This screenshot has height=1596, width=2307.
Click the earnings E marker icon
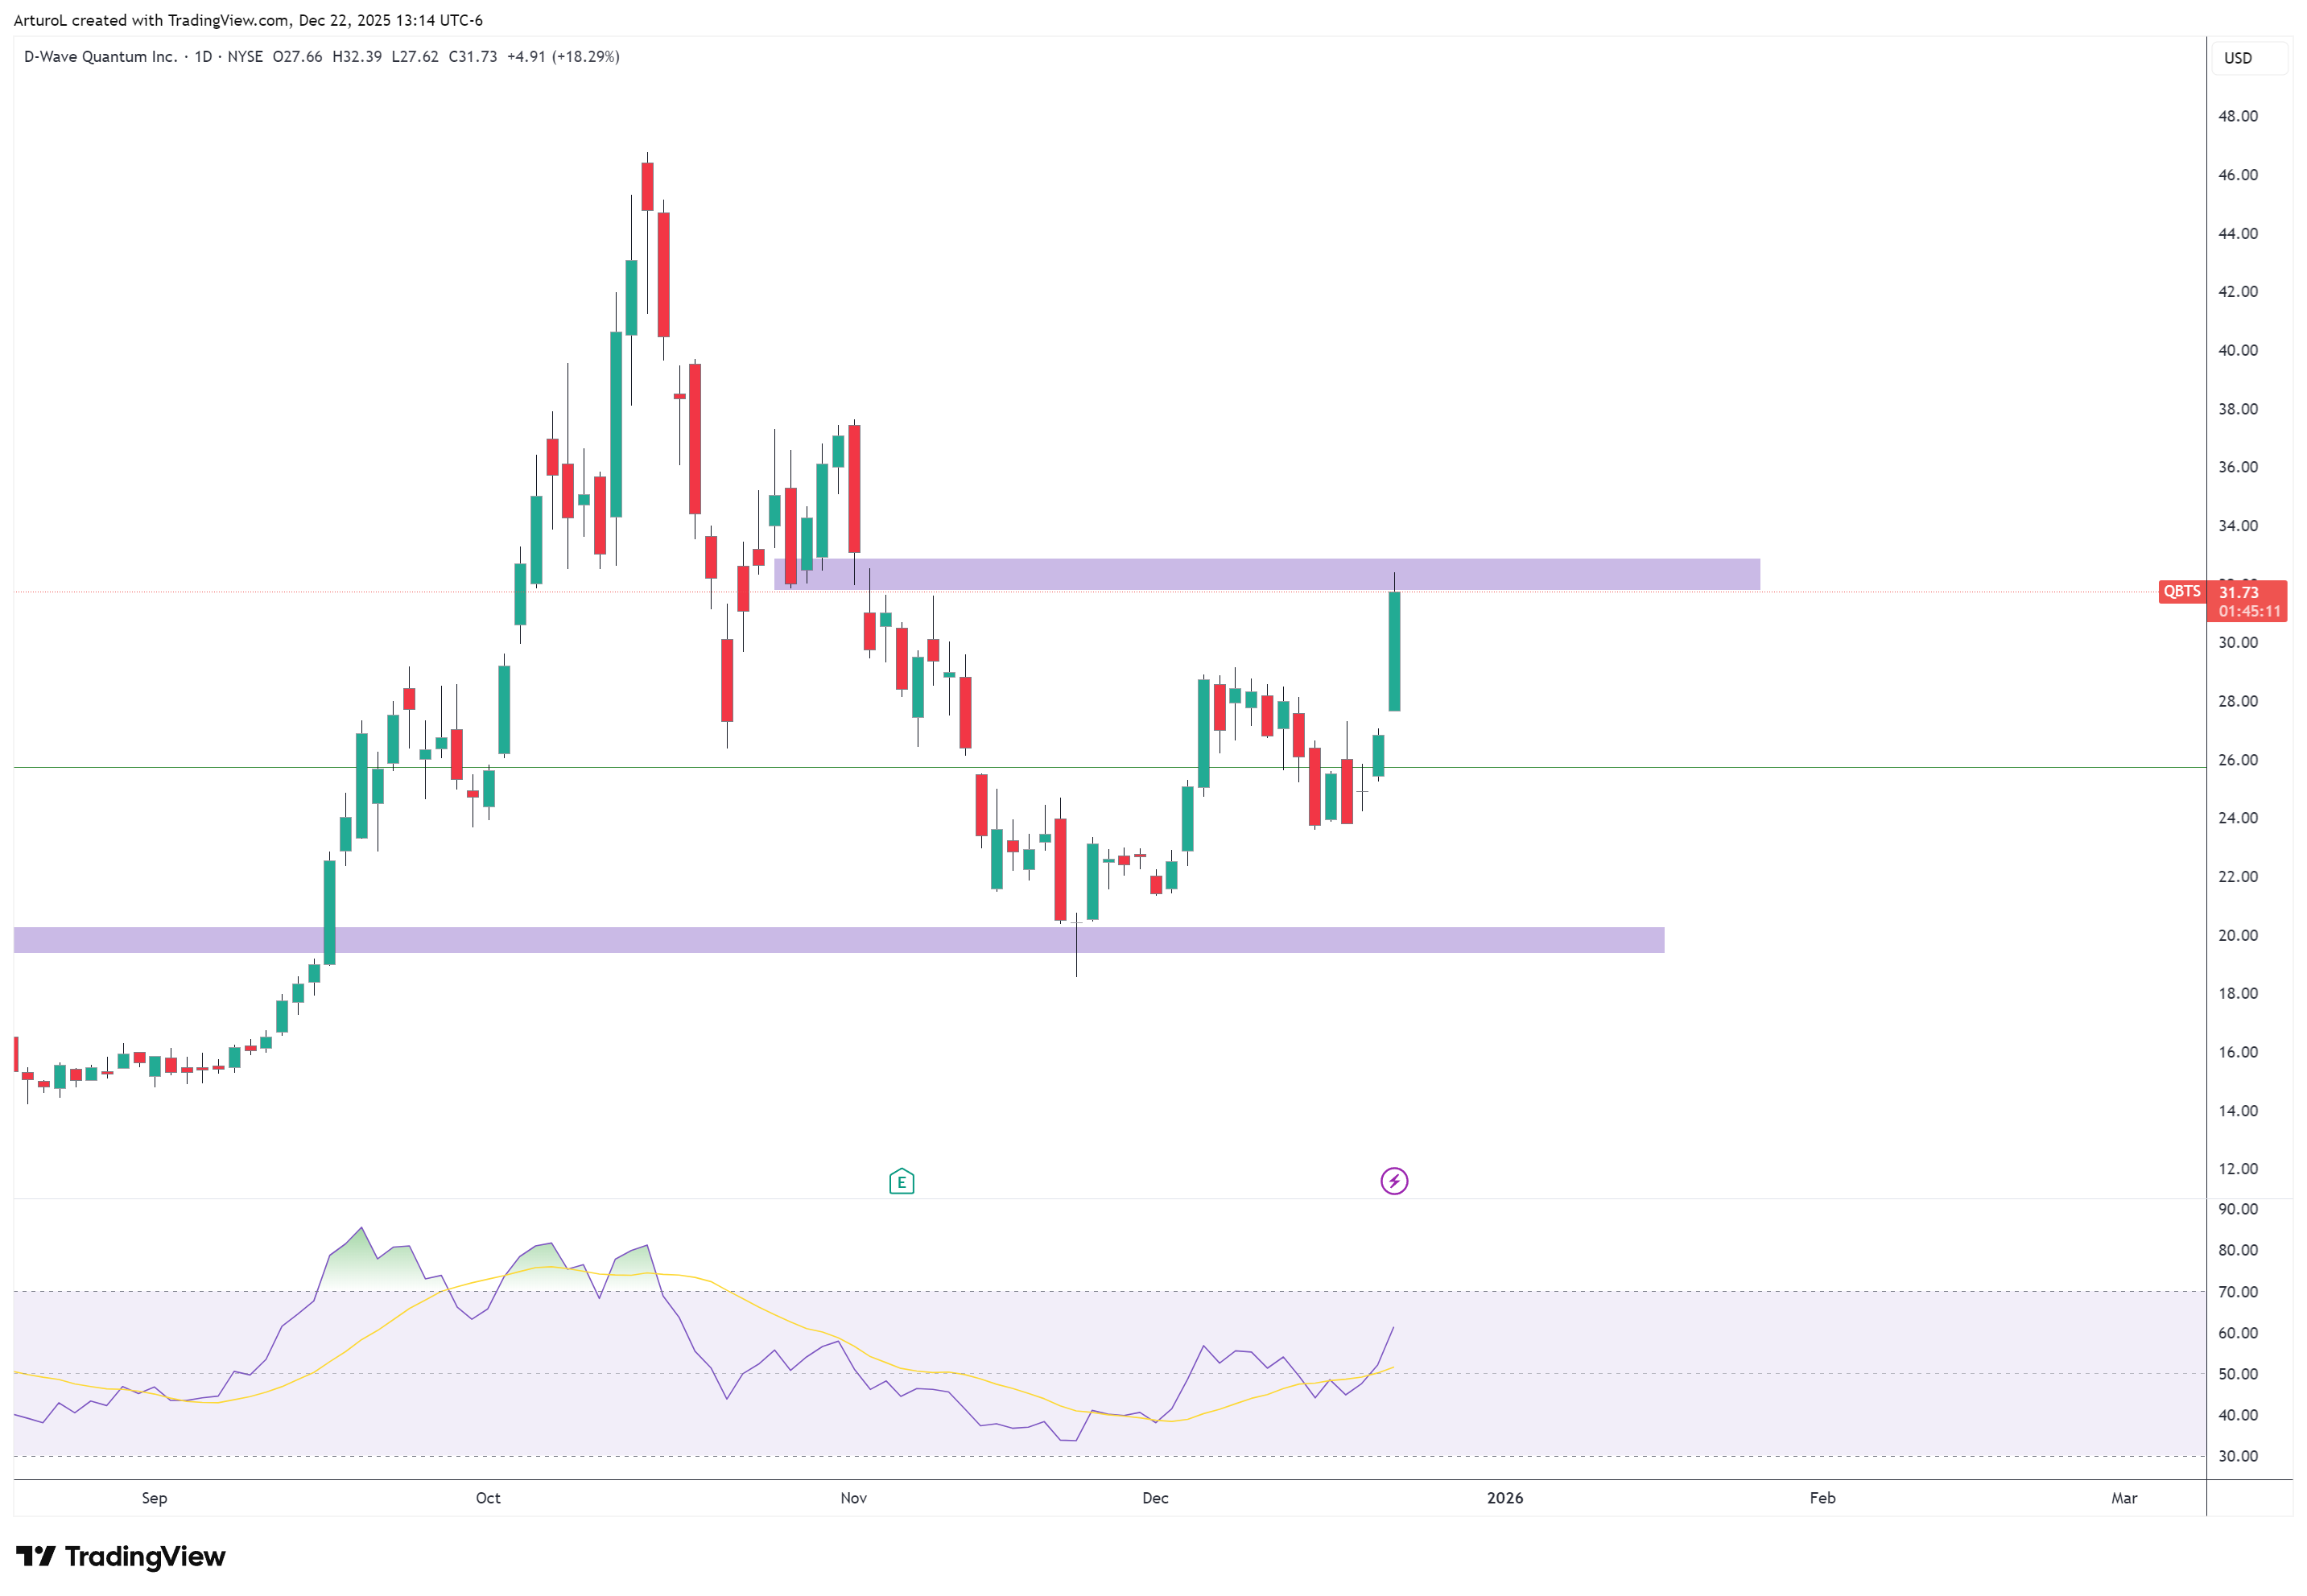click(901, 1182)
